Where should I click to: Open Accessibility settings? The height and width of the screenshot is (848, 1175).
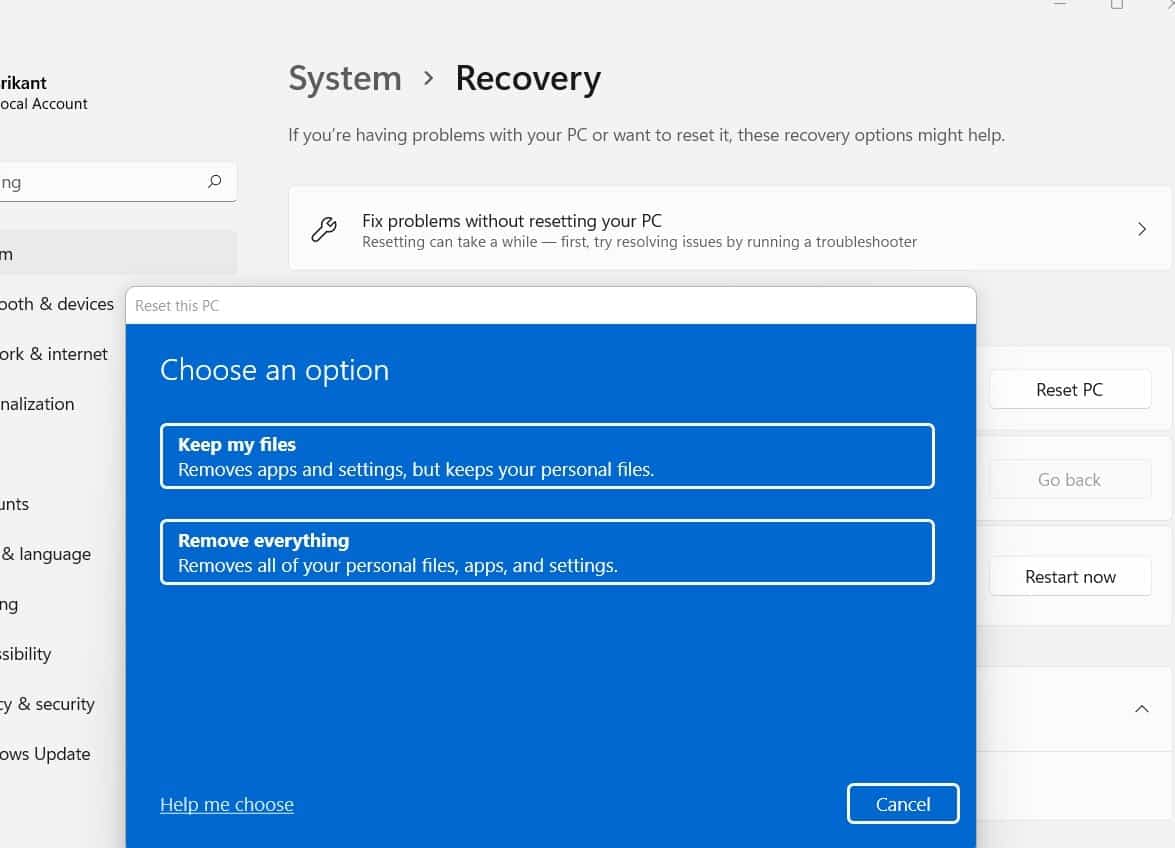[x=26, y=653]
